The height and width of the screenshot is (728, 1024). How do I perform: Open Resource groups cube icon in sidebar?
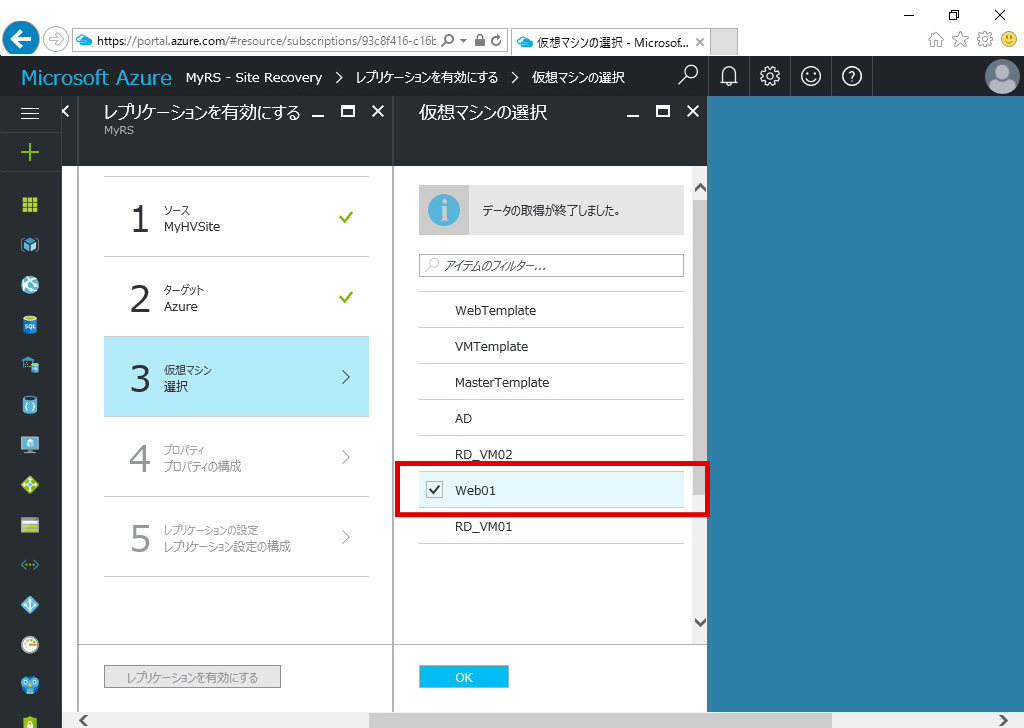[30, 245]
